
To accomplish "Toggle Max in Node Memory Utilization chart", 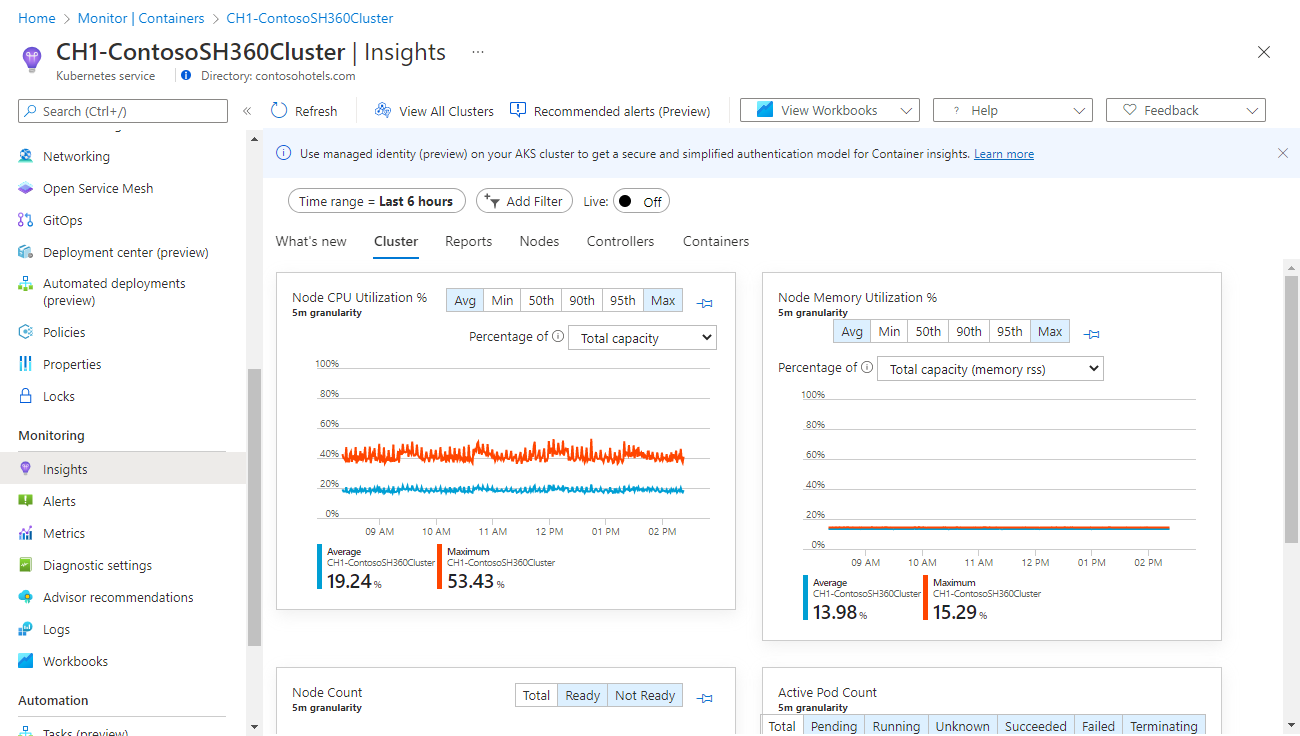I will coord(1050,331).
